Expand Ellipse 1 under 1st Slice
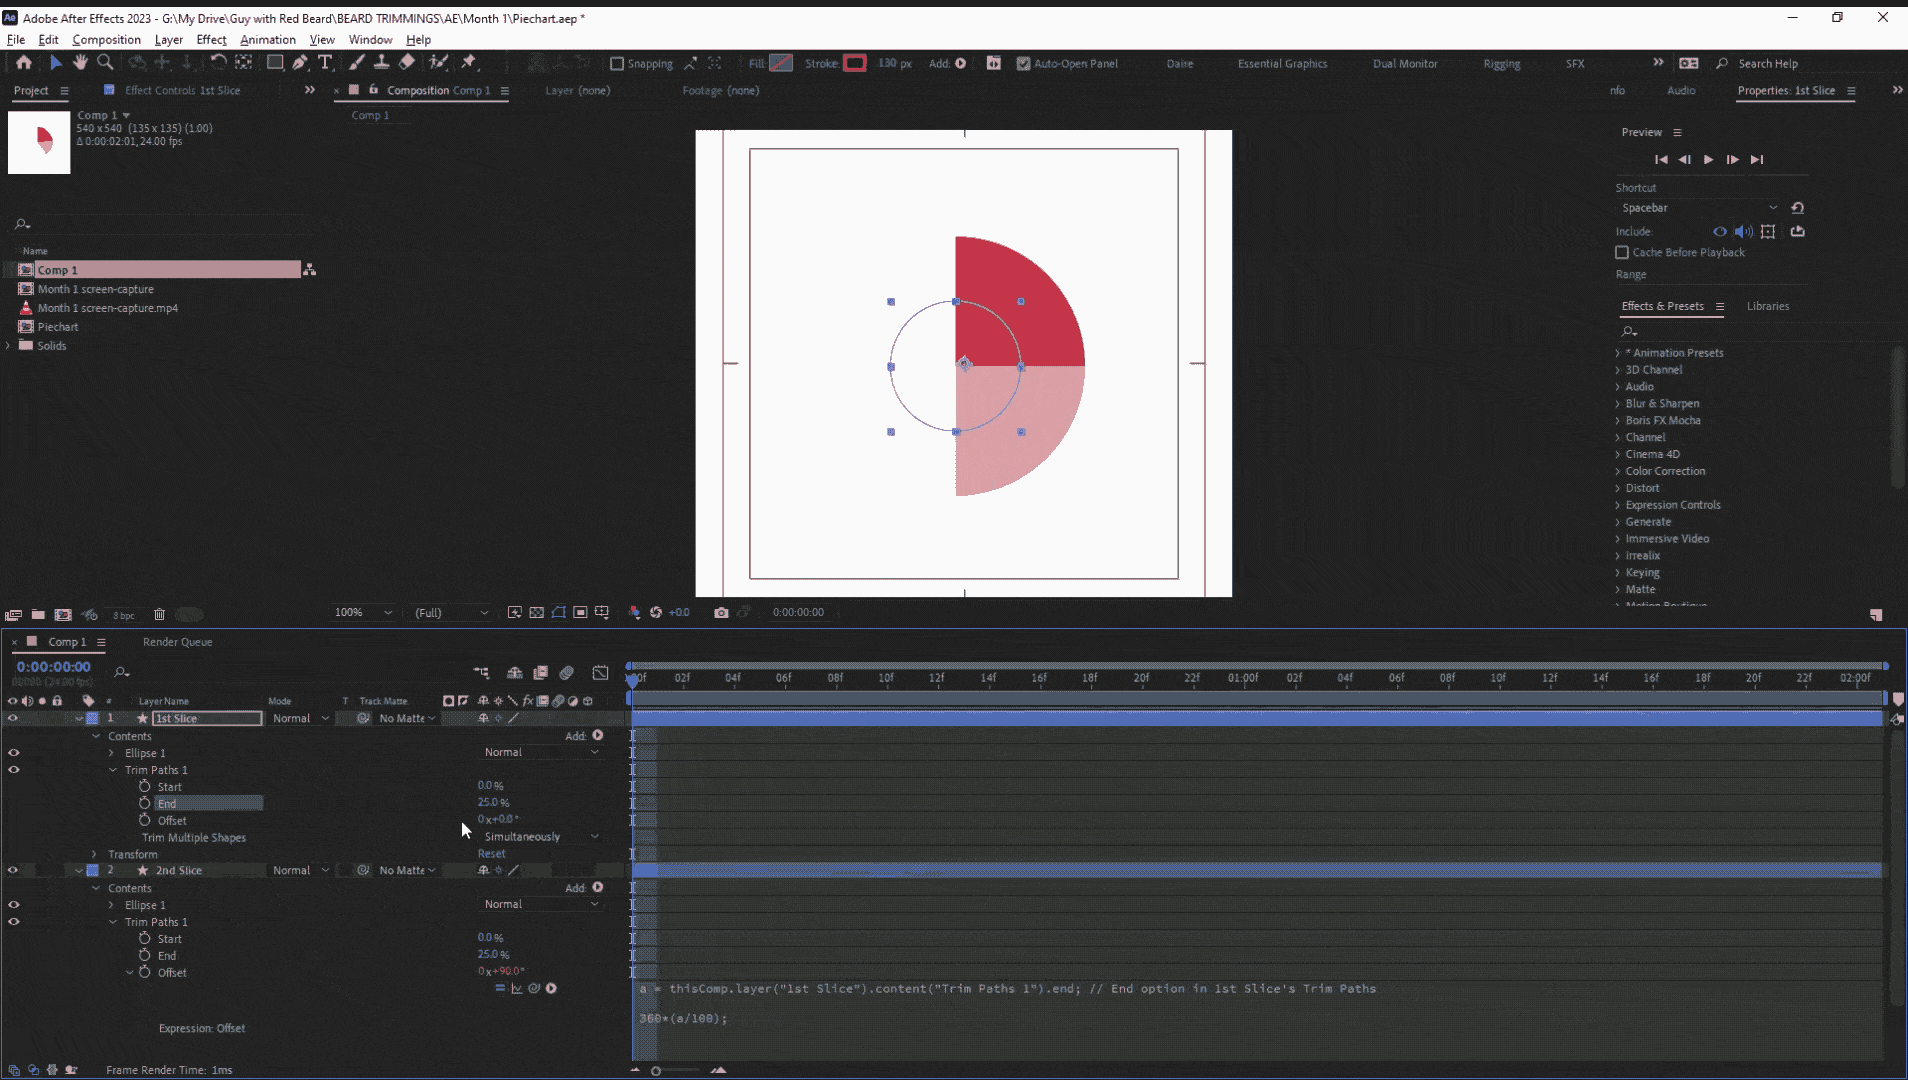This screenshot has width=1908, height=1080. pyautogui.click(x=112, y=753)
